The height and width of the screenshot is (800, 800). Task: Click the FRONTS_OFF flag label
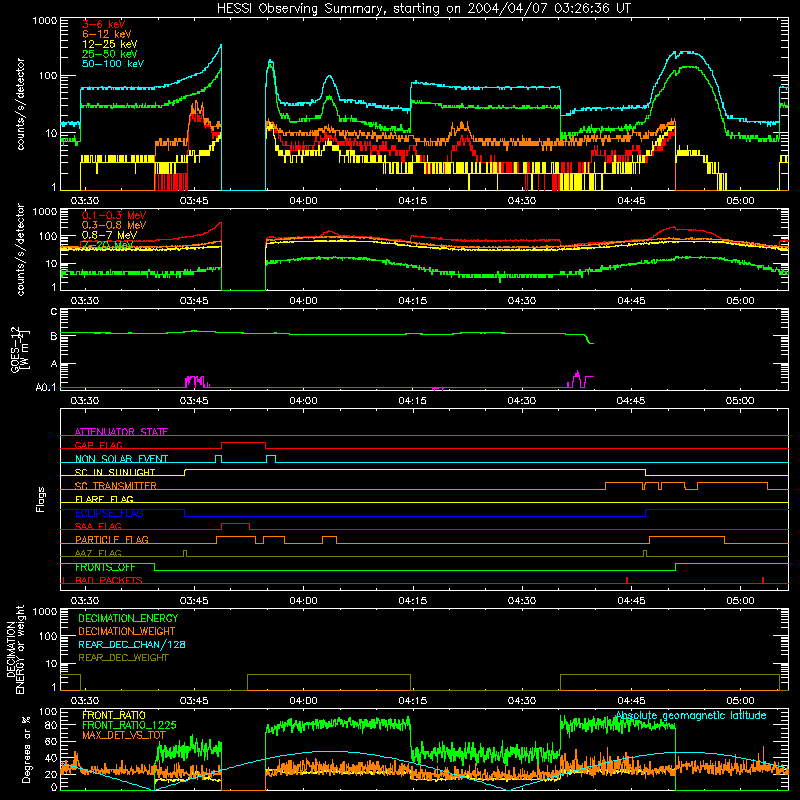coord(105,567)
